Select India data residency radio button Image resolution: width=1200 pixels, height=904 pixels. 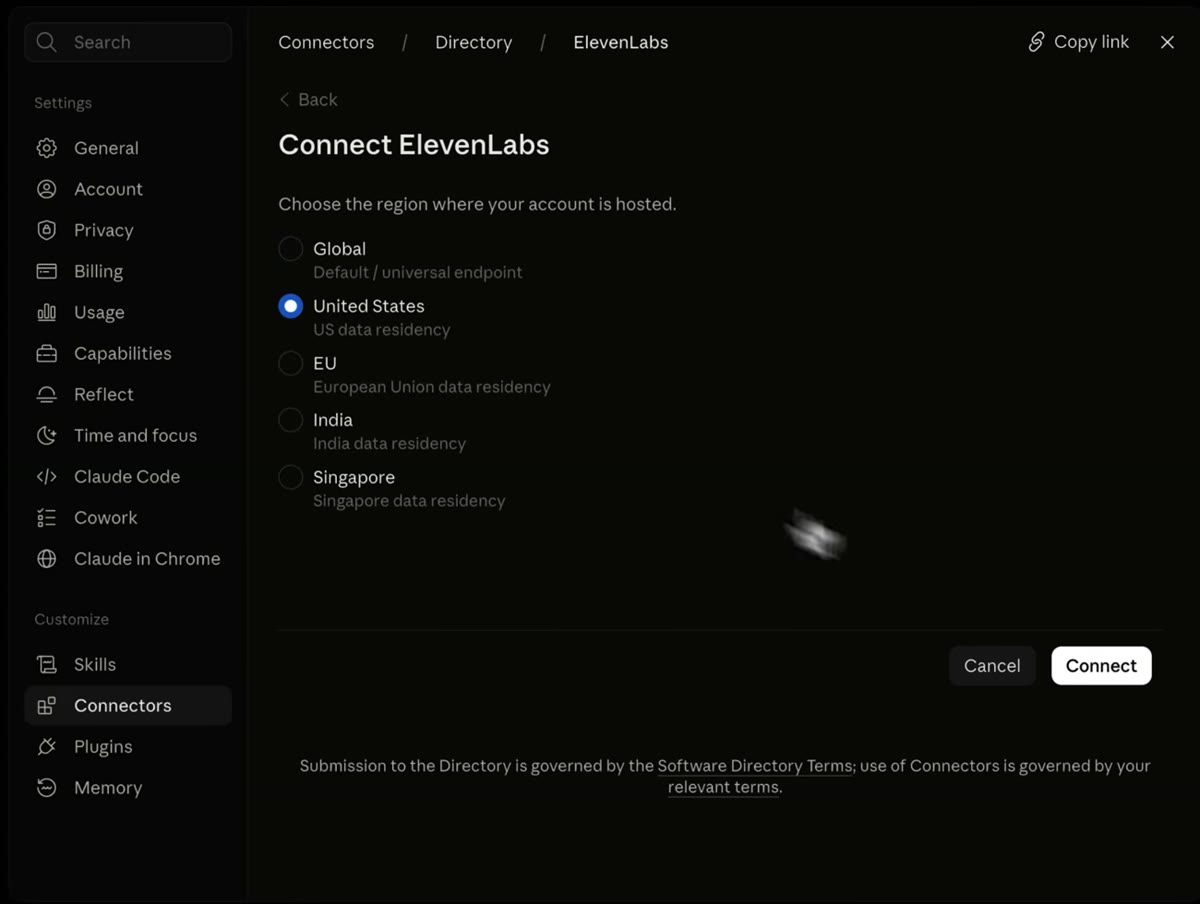pyautogui.click(x=290, y=420)
